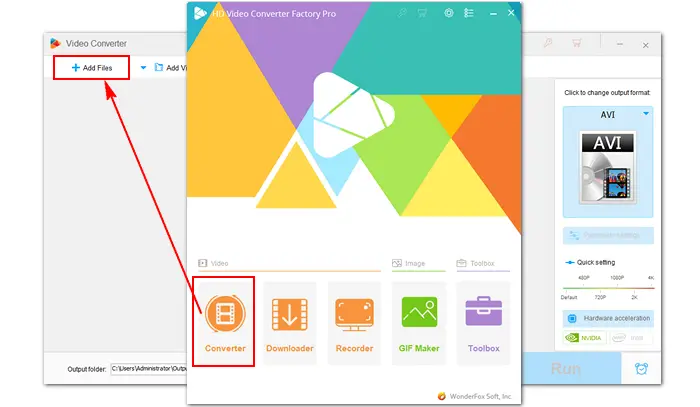The width and height of the screenshot is (700, 407).
Task: Launch the Recorder module
Action: (354, 323)
